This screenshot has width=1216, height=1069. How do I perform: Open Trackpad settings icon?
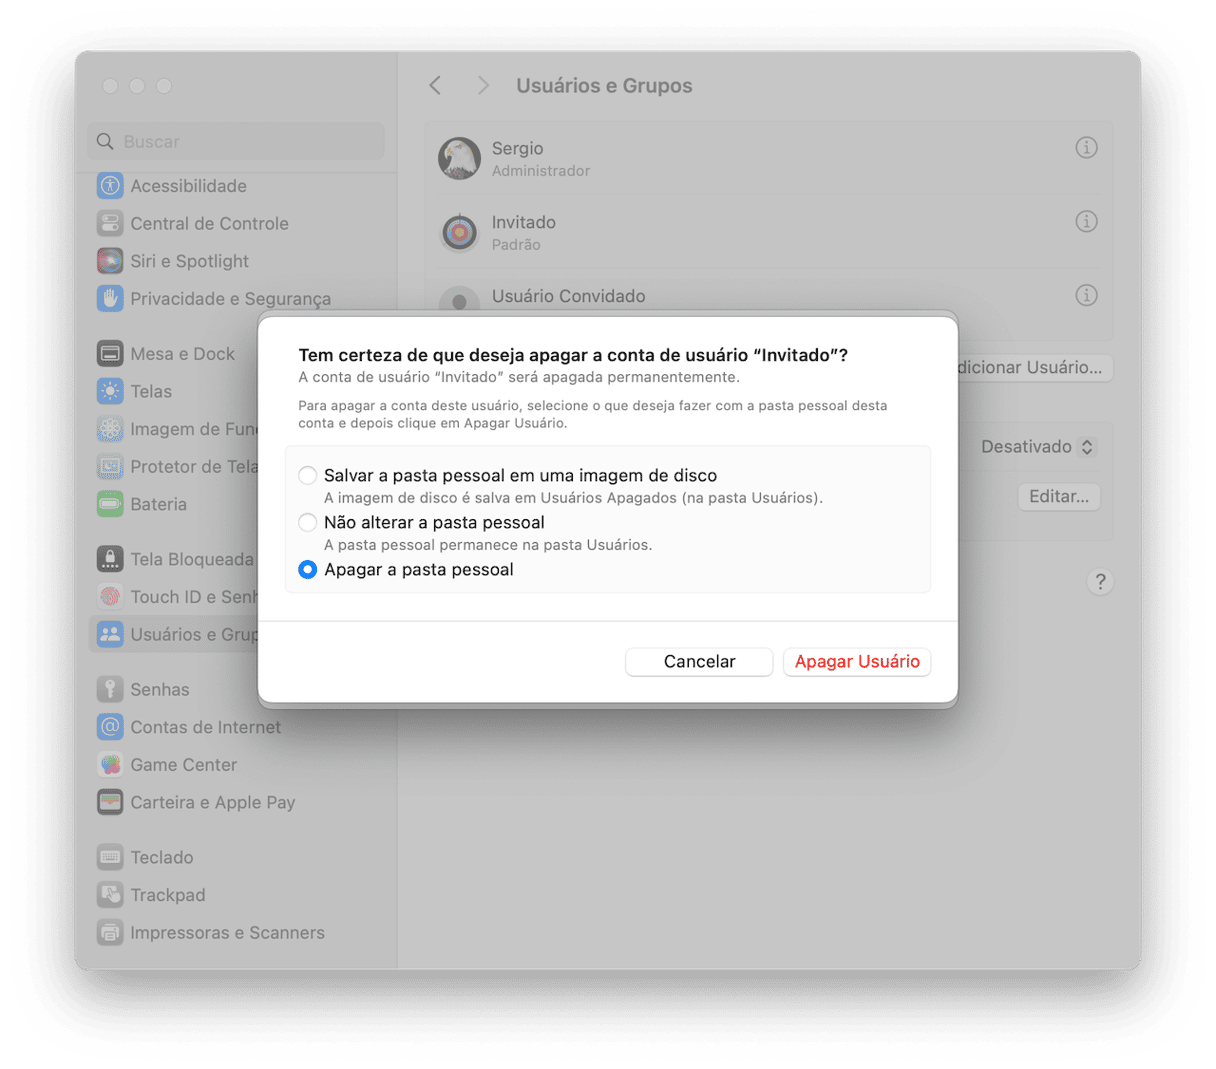(x=110, y=895)
